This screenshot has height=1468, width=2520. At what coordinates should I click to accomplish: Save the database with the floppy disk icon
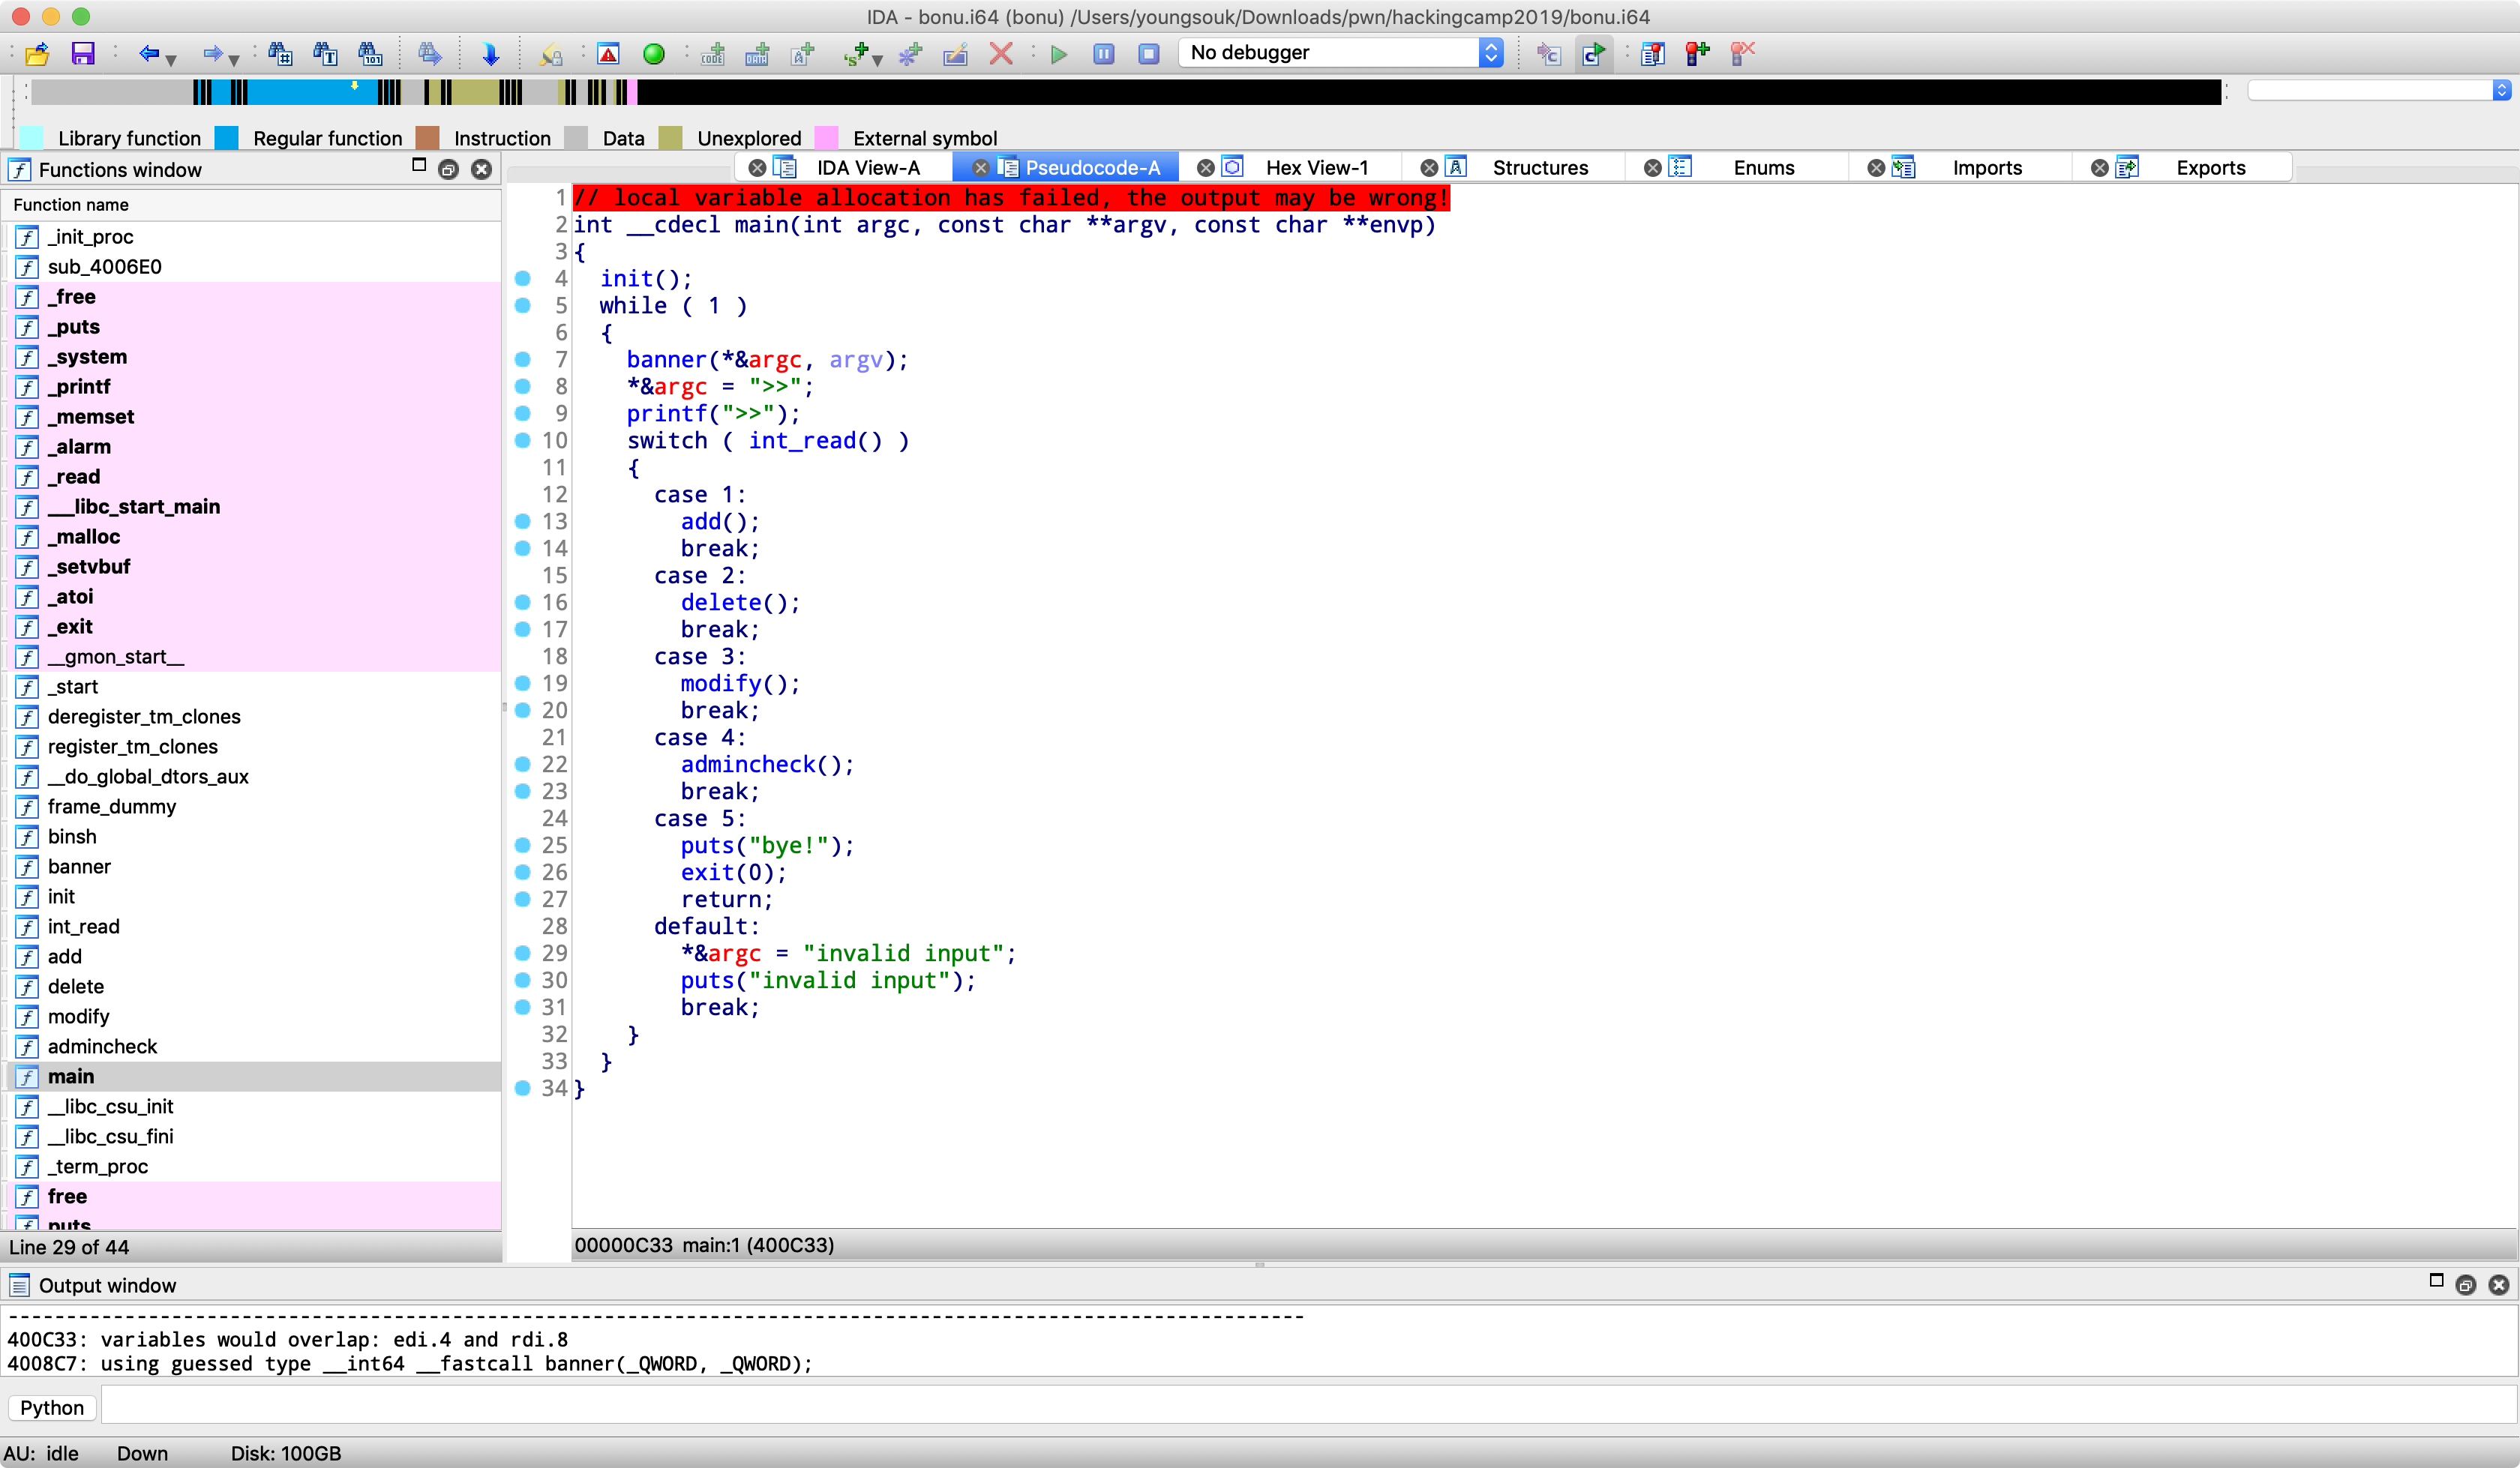point(83,54)
